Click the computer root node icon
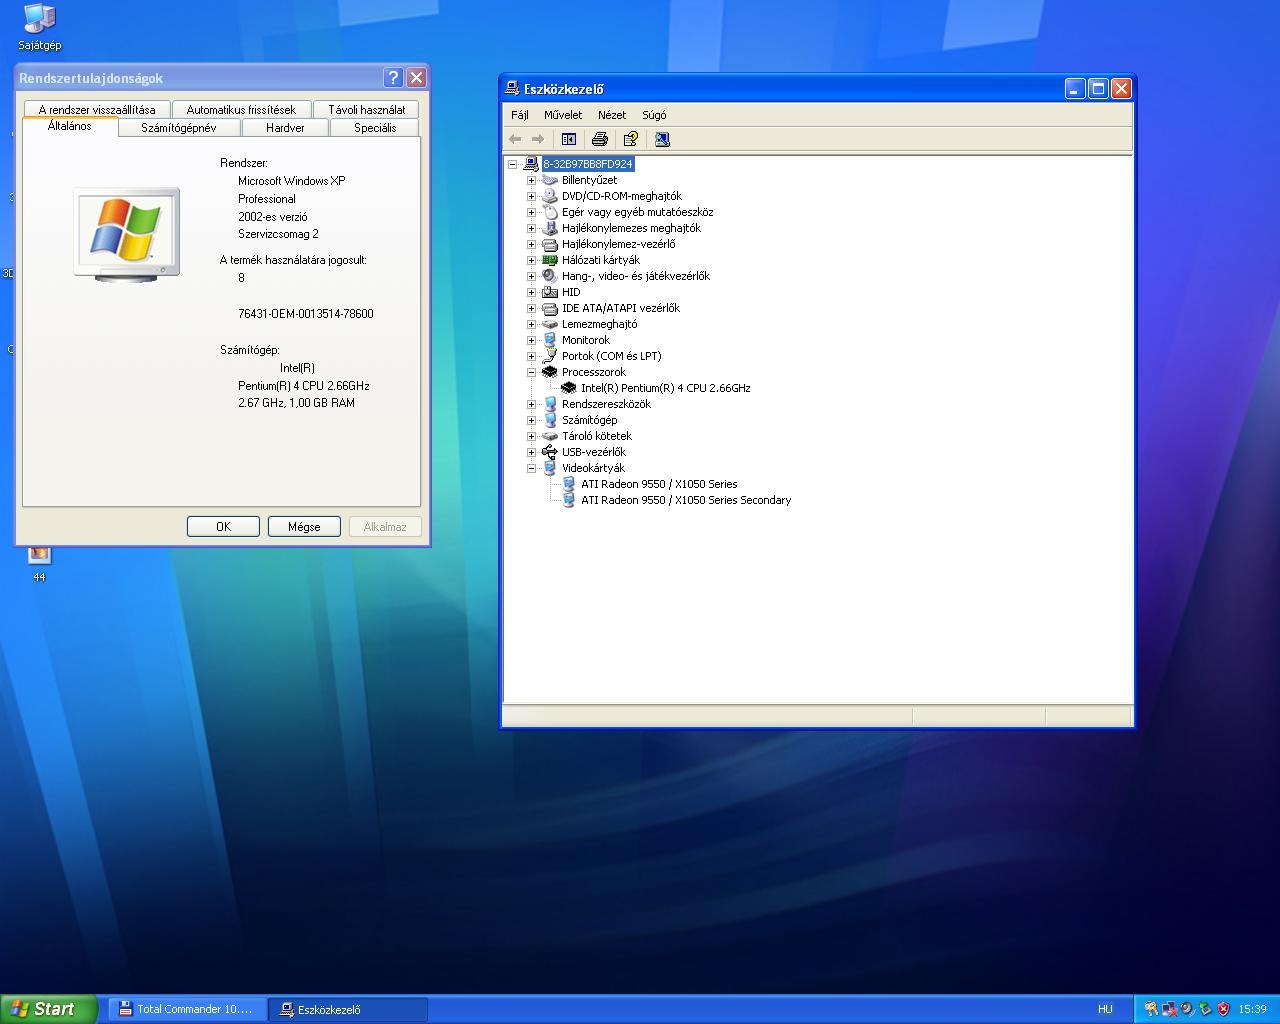Screen dimensions: 1280x1024 click(x=531, y=164)
